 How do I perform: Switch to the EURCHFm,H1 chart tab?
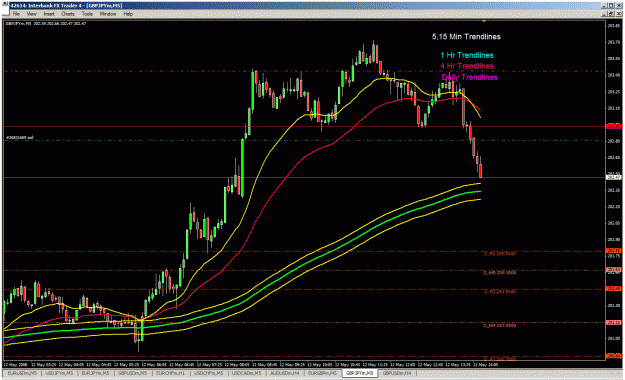click(x=170, y=373)
